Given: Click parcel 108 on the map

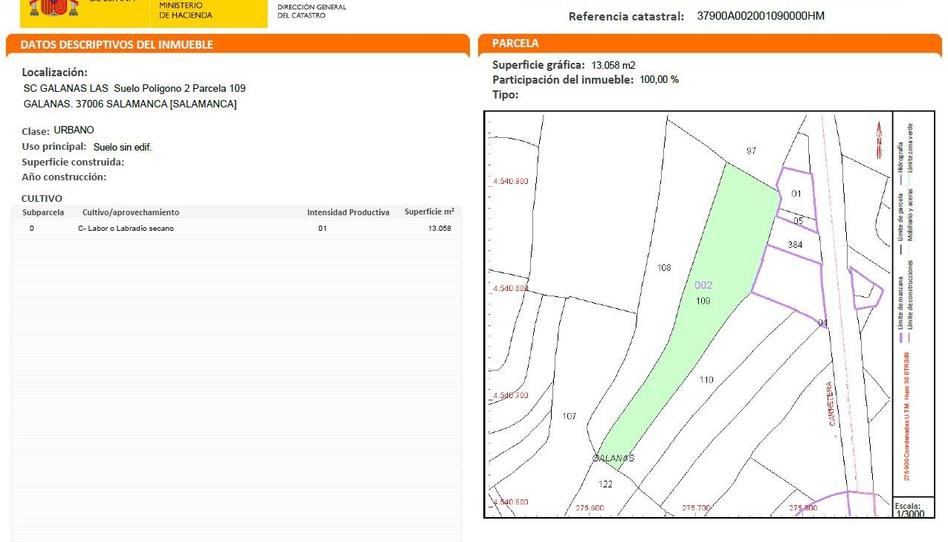Looking at the screenshot, I should tap(663, 267).
